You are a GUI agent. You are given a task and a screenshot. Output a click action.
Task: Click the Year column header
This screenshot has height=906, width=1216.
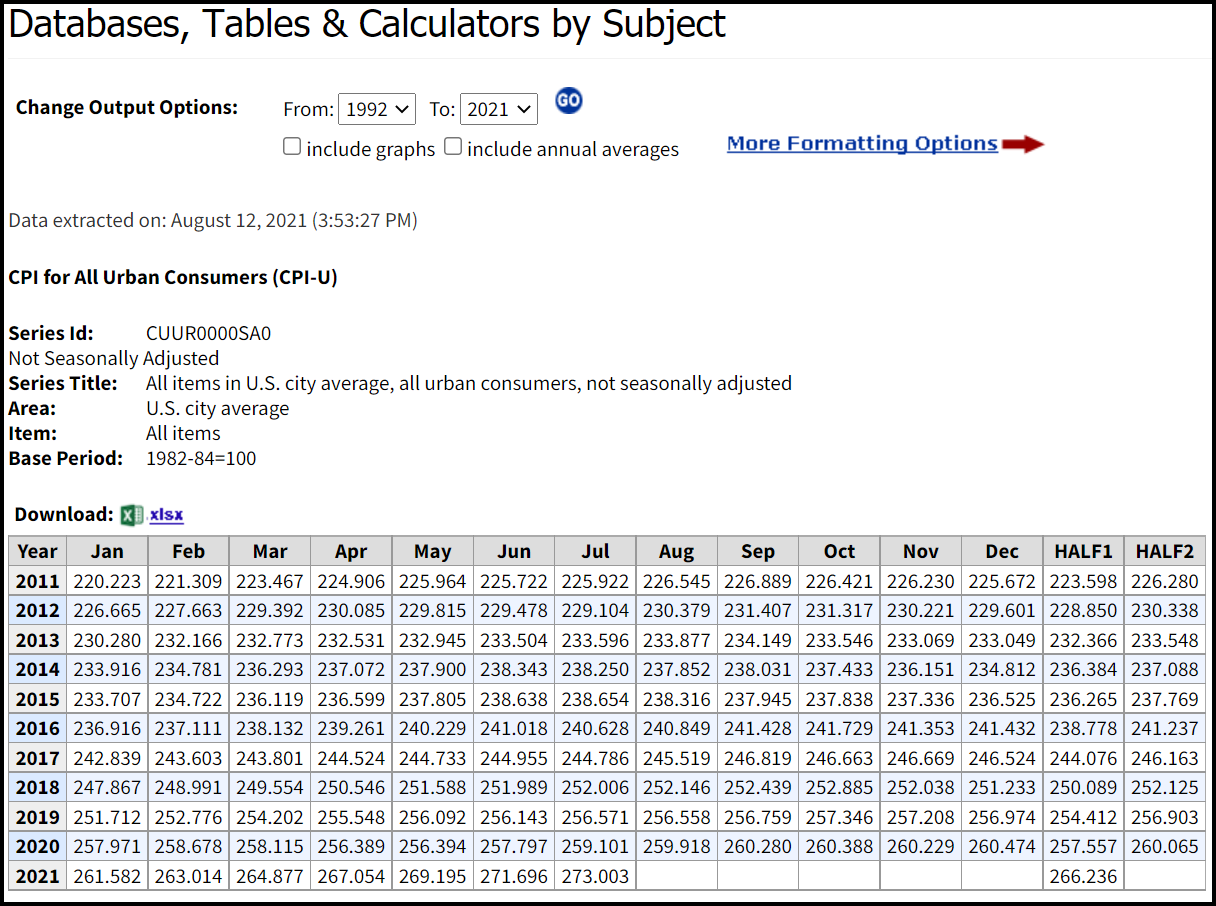[x=38, y=552]
